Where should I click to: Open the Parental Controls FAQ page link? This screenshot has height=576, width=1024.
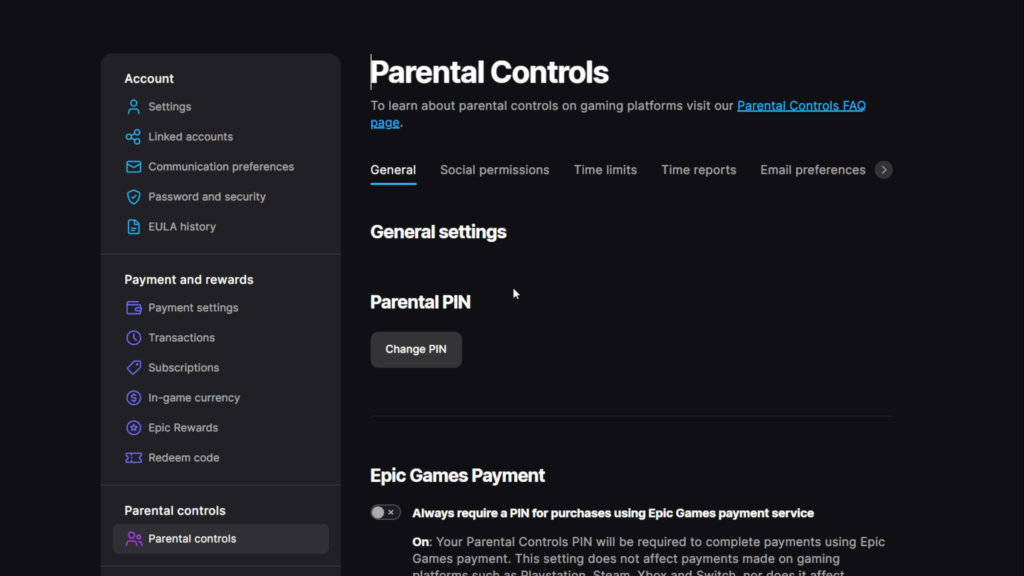click(801, 106)
